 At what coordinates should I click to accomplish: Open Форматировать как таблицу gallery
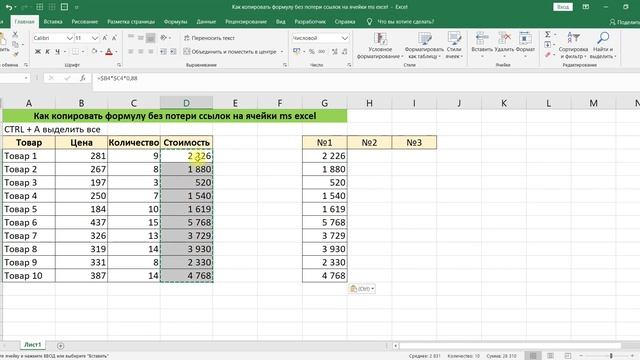pyautogui.click(x=424, y=45)
